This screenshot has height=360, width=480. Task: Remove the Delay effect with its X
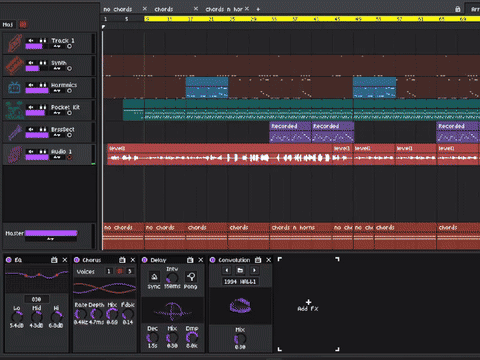201,260
